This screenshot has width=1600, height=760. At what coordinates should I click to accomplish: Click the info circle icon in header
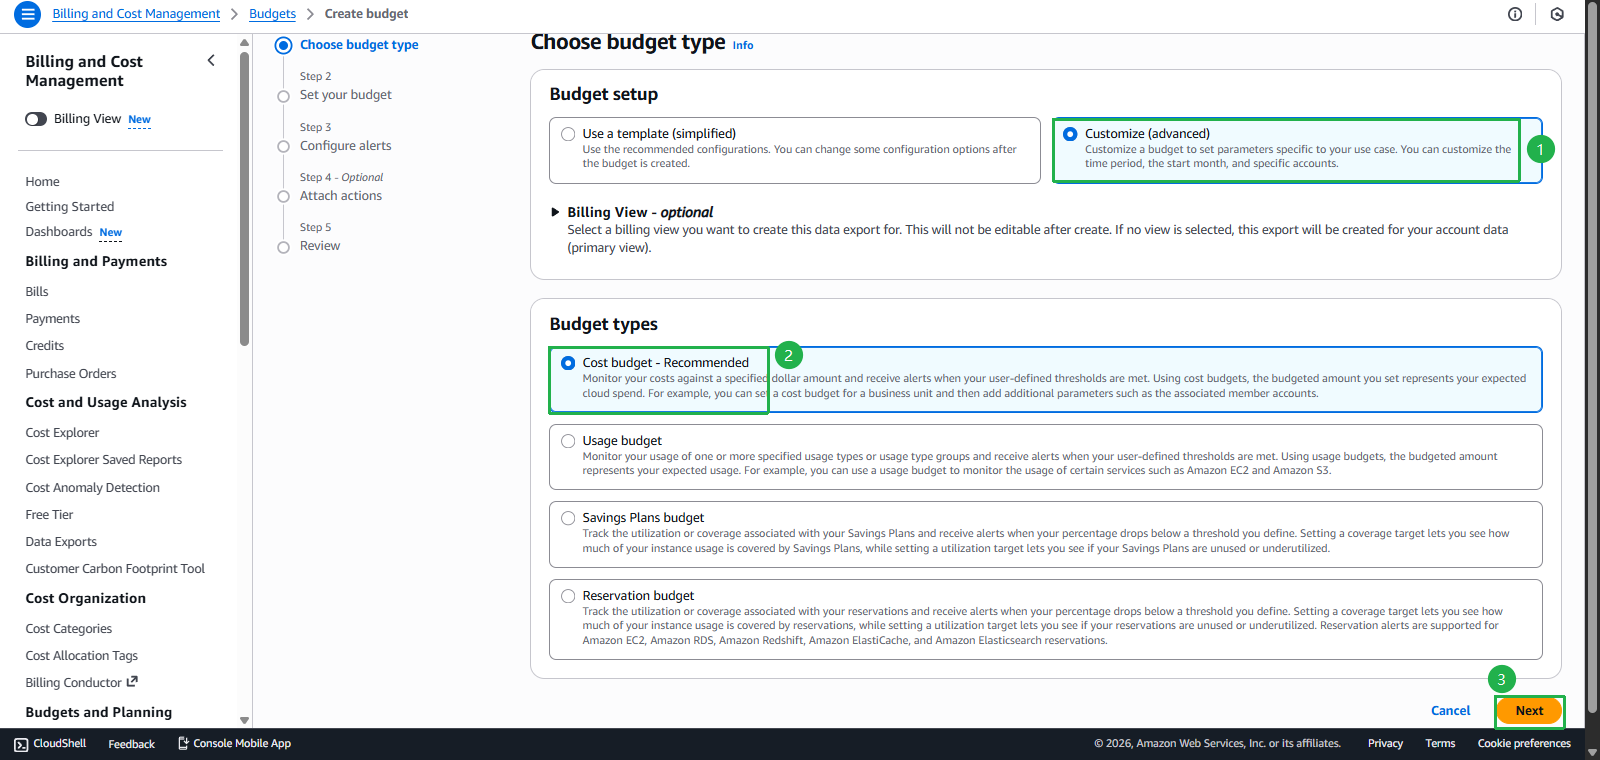(1515, 14)
